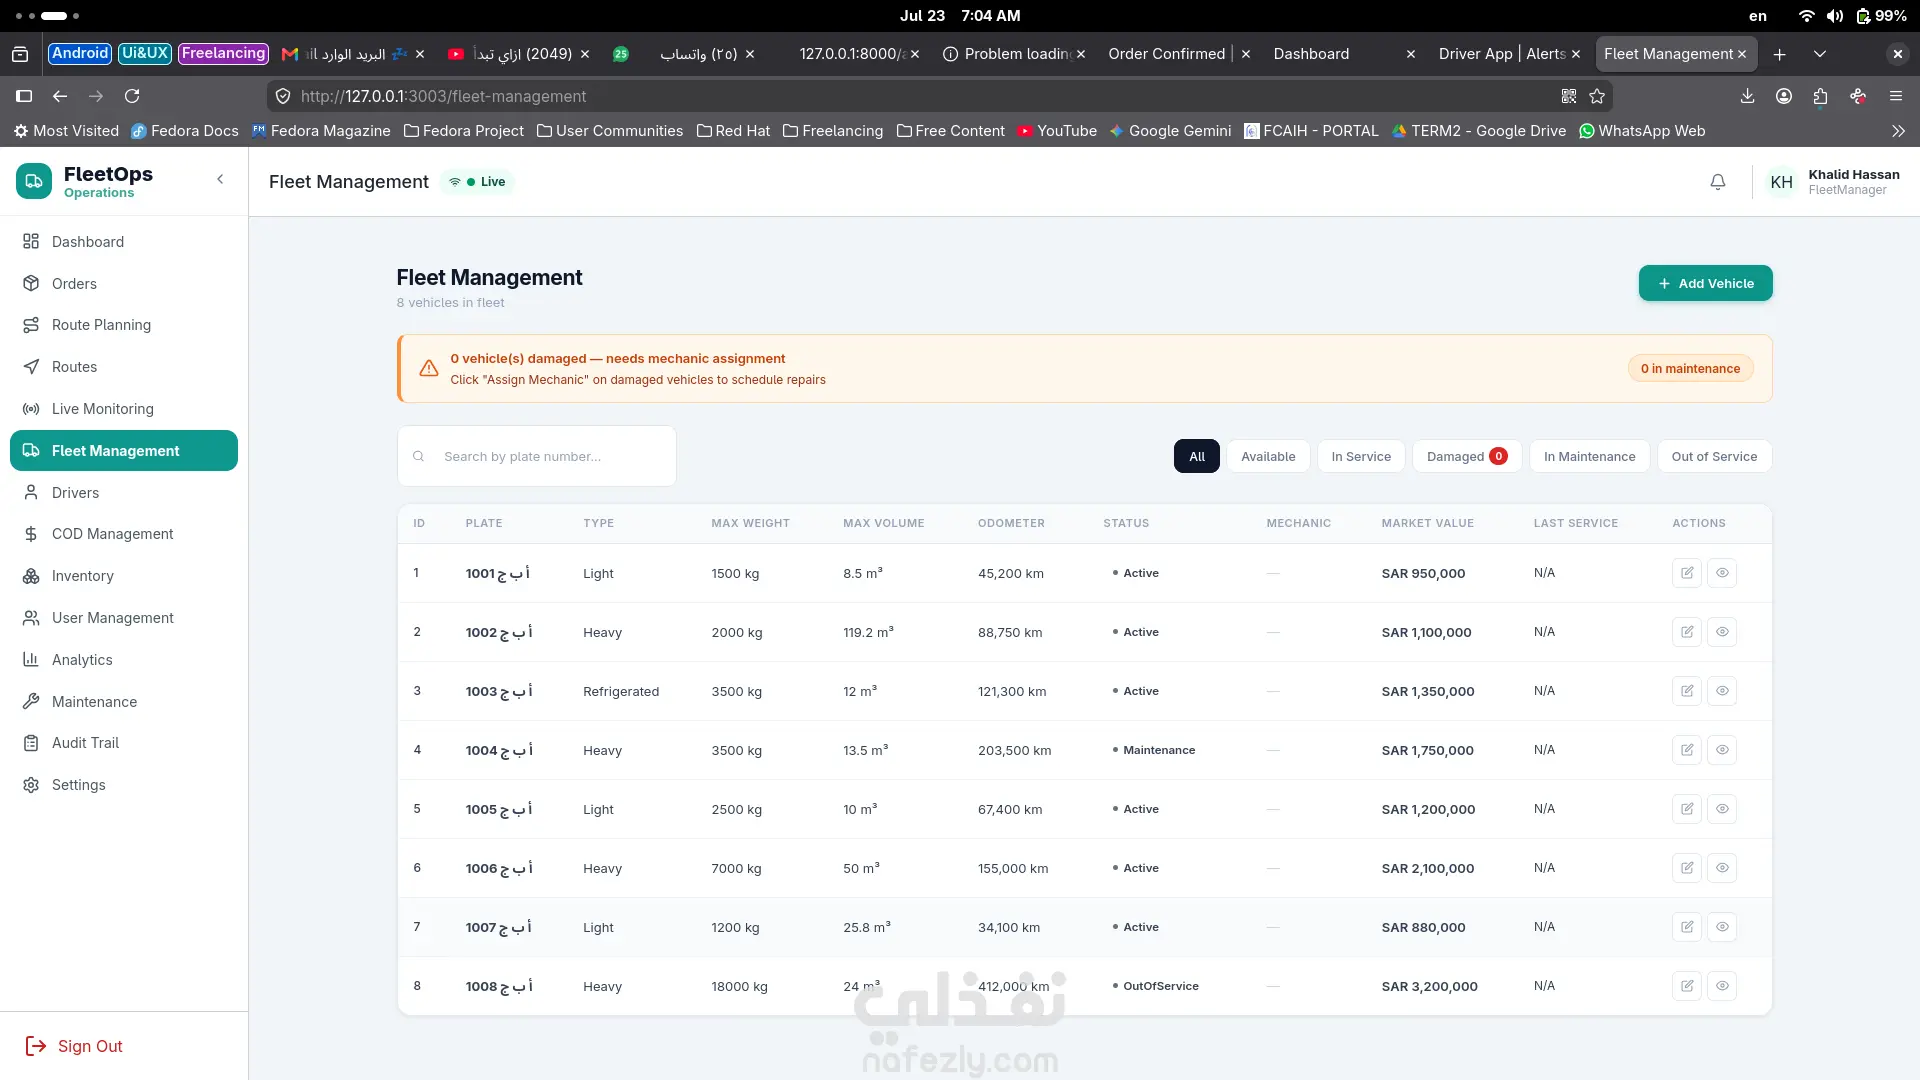View details of vehicle 1004 eye icon
Screen dimensions: 1920x1080
(x=1722, y=750)
